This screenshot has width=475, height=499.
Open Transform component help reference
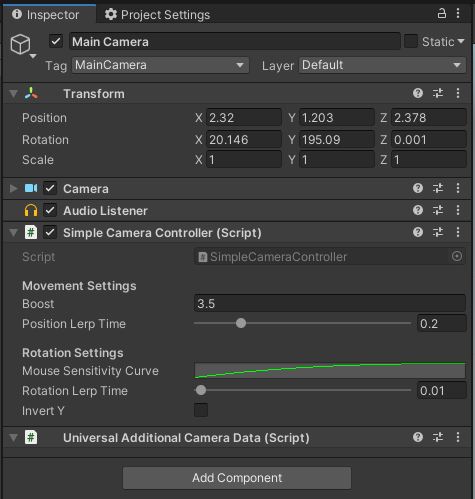418,93
